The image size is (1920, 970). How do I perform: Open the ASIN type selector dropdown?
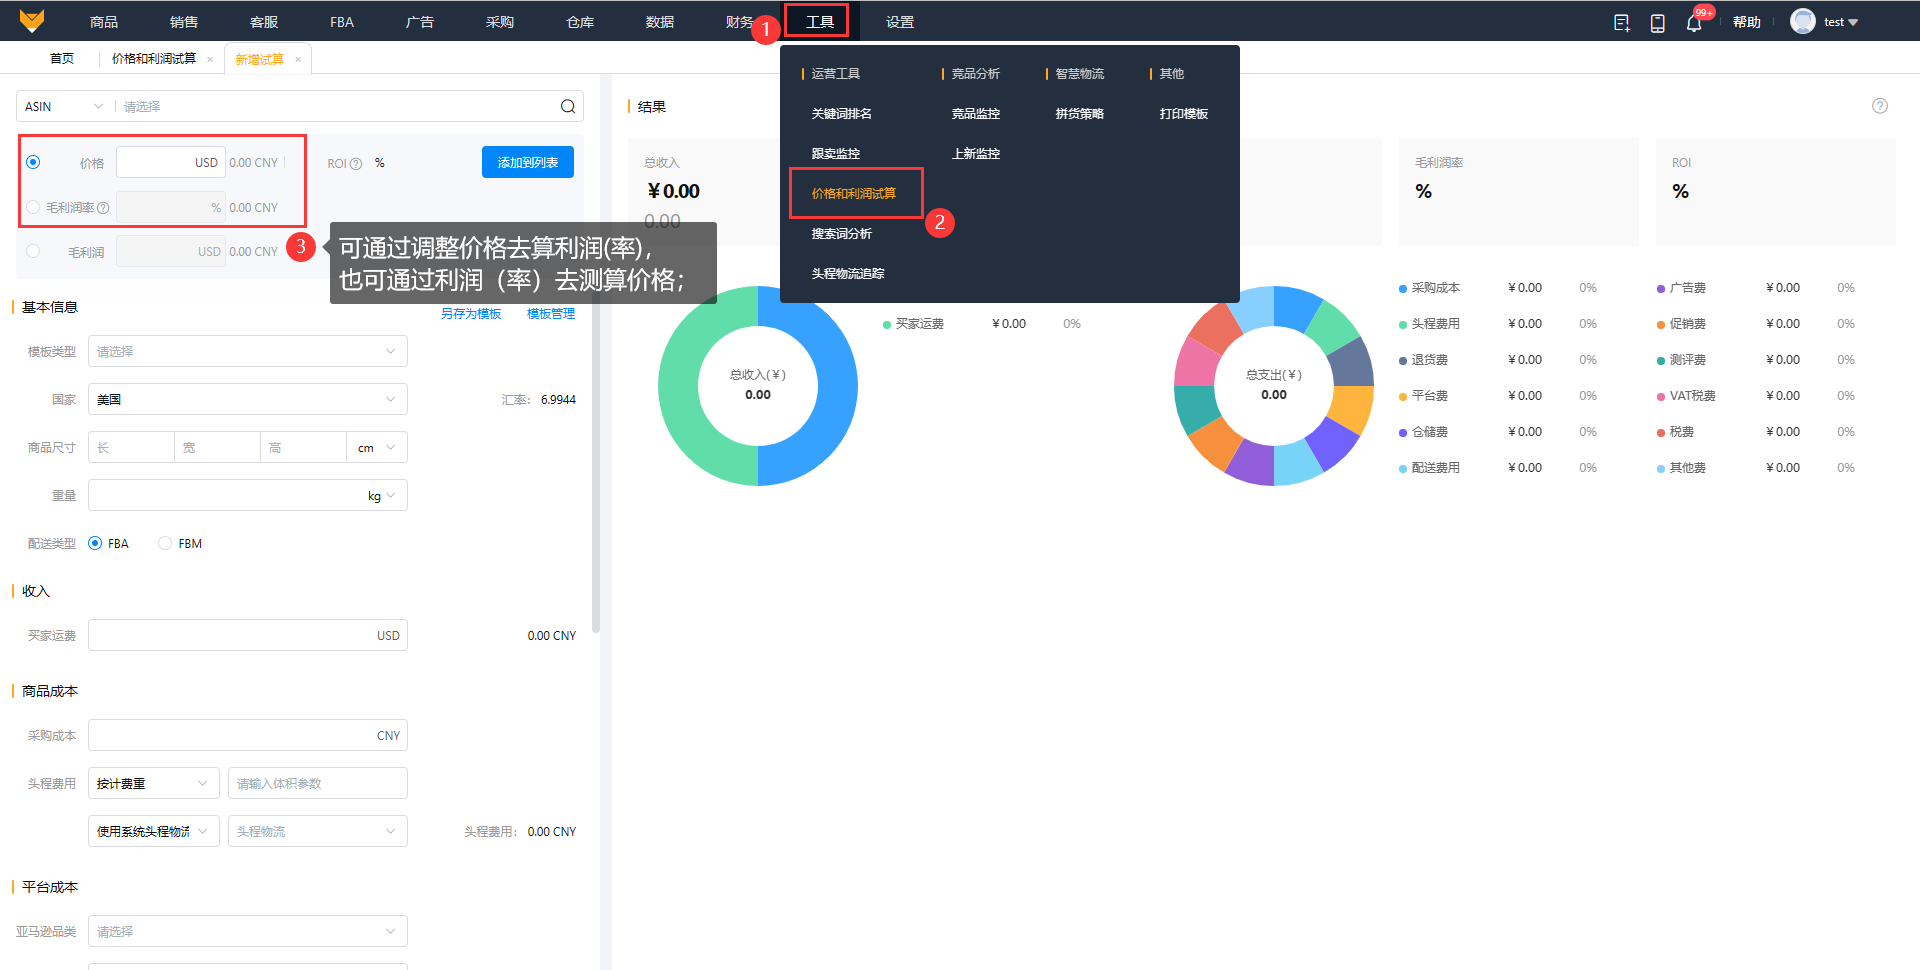coord(64,106)
